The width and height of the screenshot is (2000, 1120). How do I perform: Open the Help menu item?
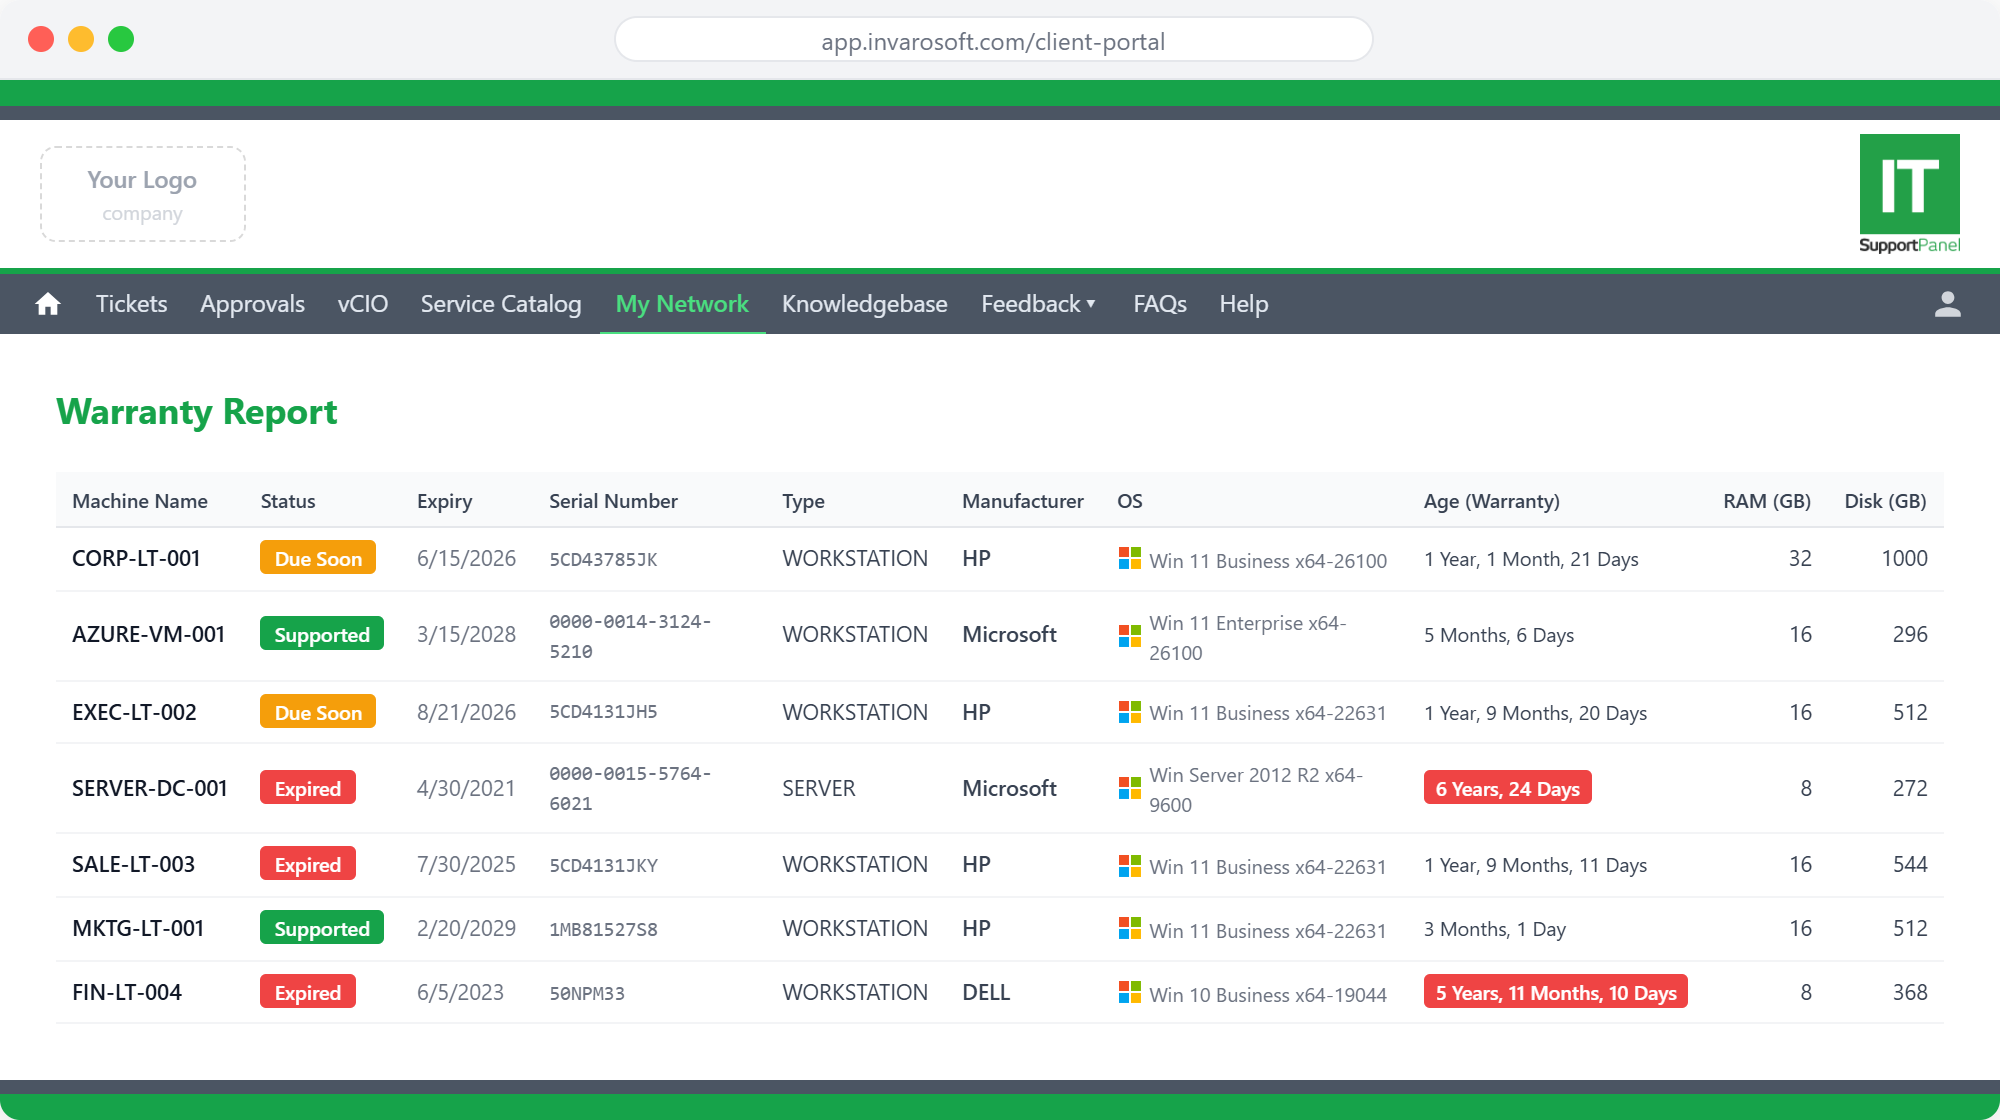(x=1244, y=304)
